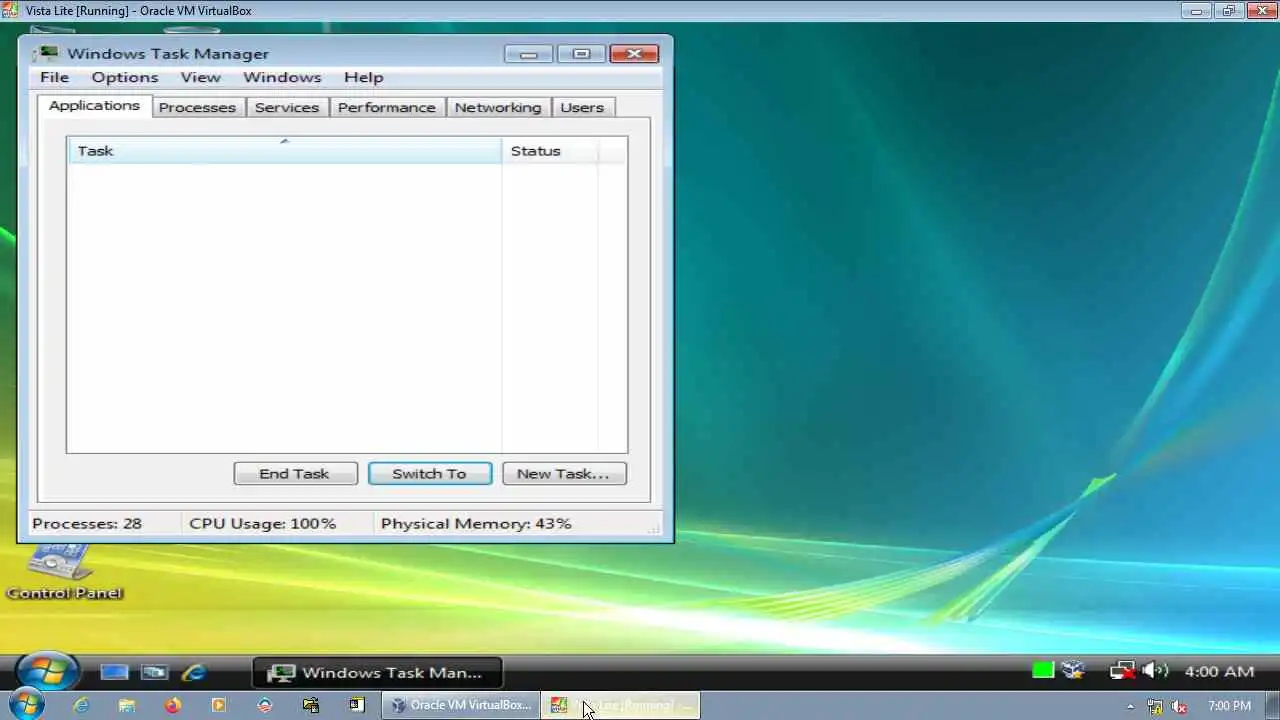Restore down the VirtualBox window
This screenshot has height=720, width=1280.
click(x=1229, y=11)
